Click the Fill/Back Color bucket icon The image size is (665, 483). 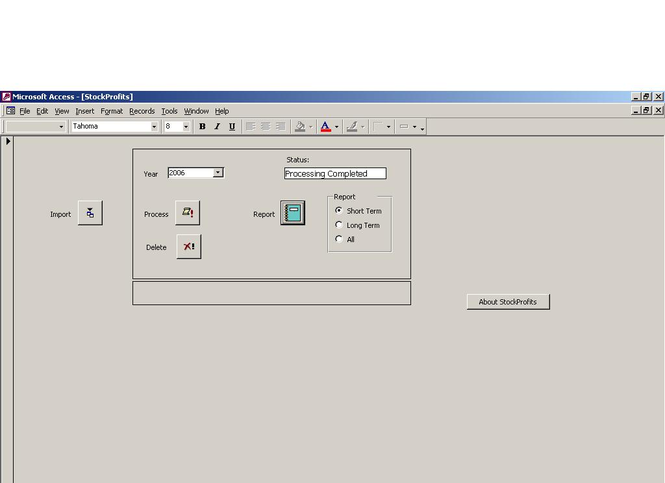click(300, 126)
